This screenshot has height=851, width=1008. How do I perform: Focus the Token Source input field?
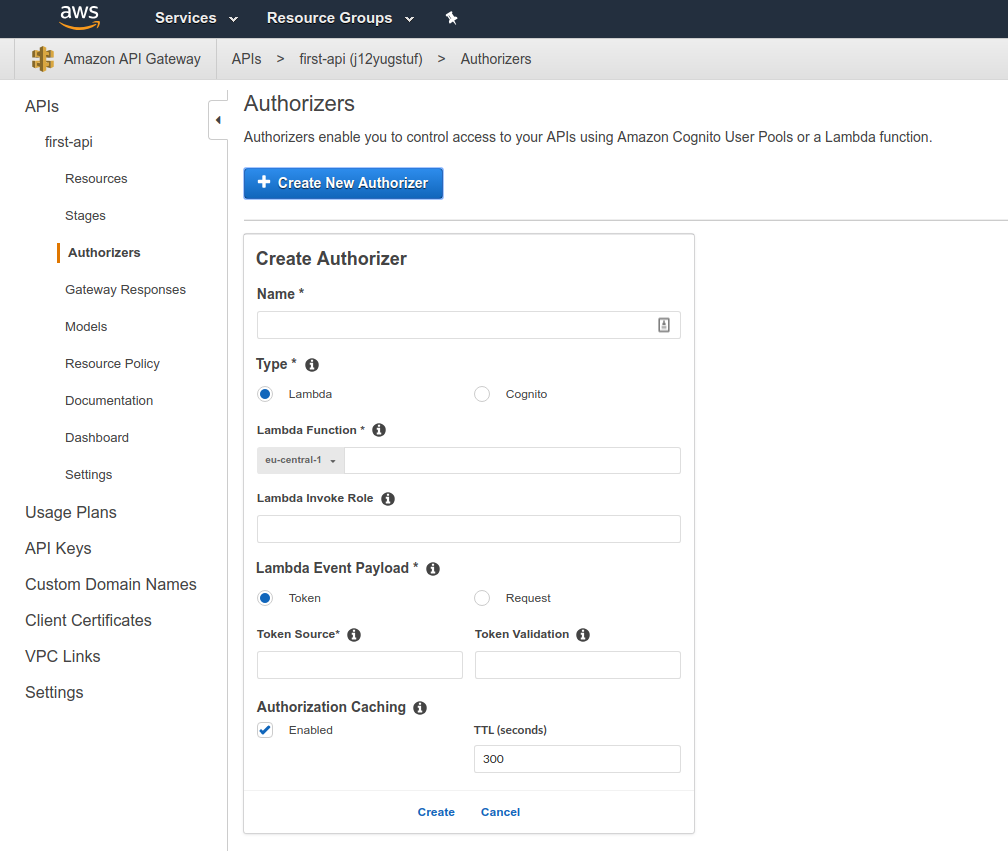359,665
